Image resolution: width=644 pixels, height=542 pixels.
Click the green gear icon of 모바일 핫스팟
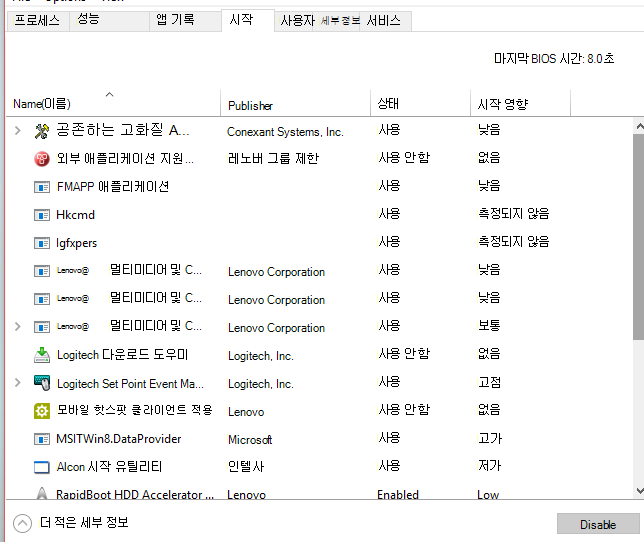coord(41,411)
